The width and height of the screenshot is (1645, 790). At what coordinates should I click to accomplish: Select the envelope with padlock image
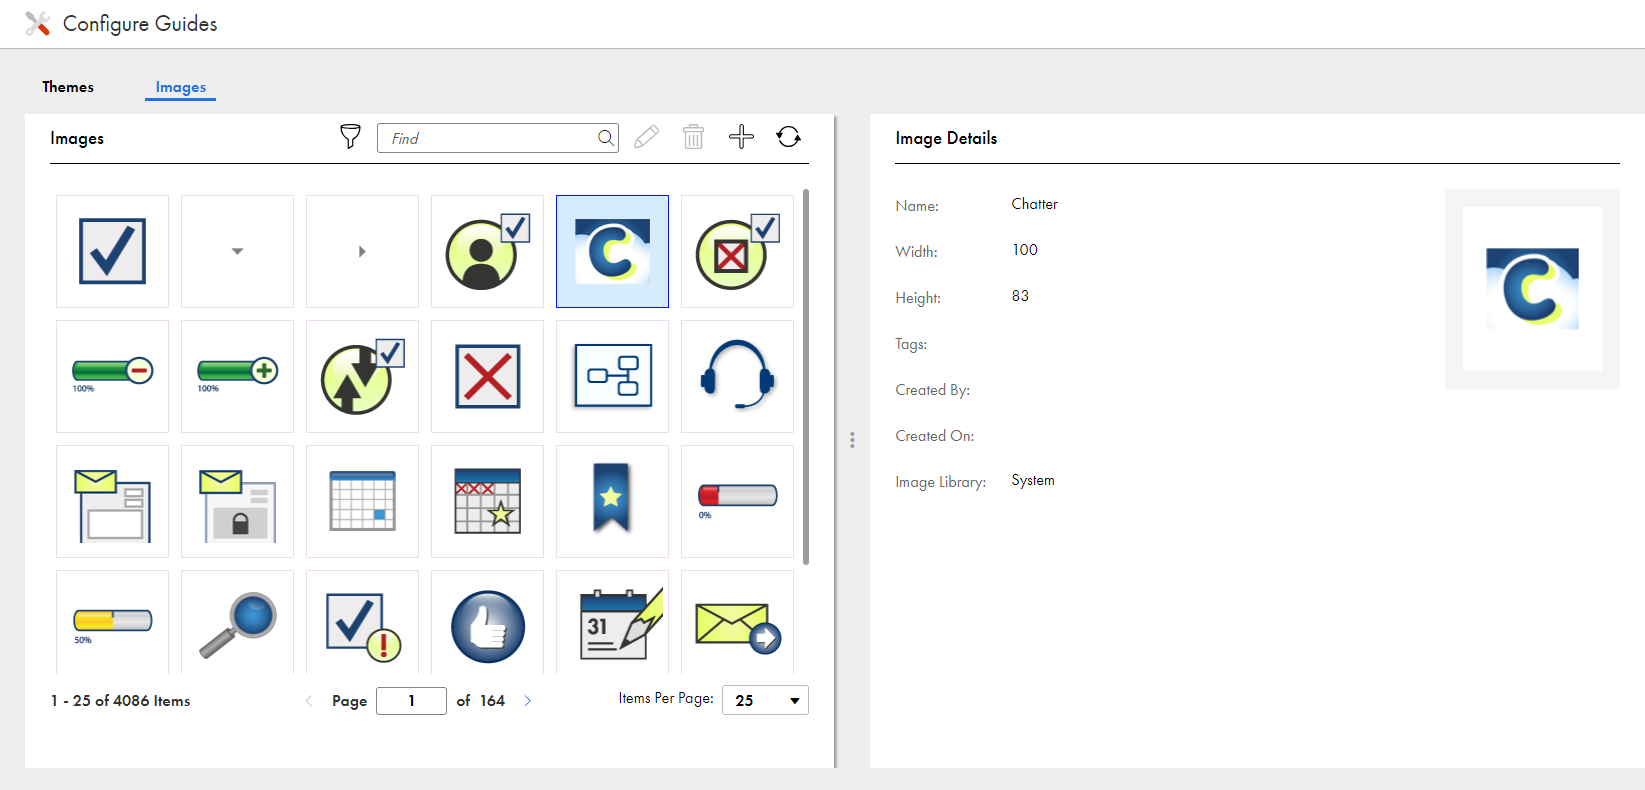tap(237, 501)
